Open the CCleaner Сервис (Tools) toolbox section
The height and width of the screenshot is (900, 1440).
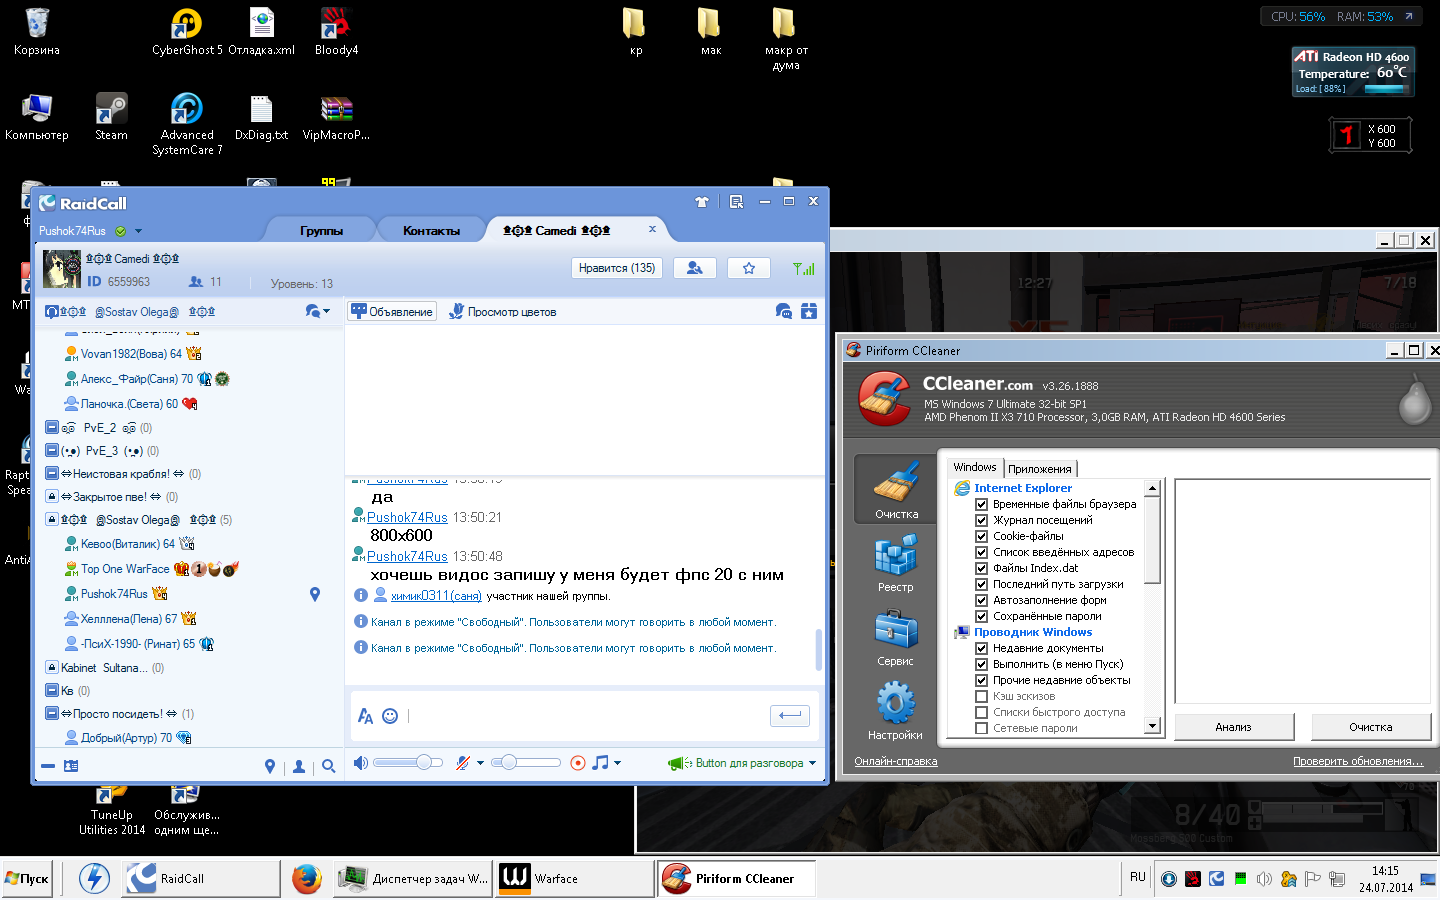[x=896, y=636]
